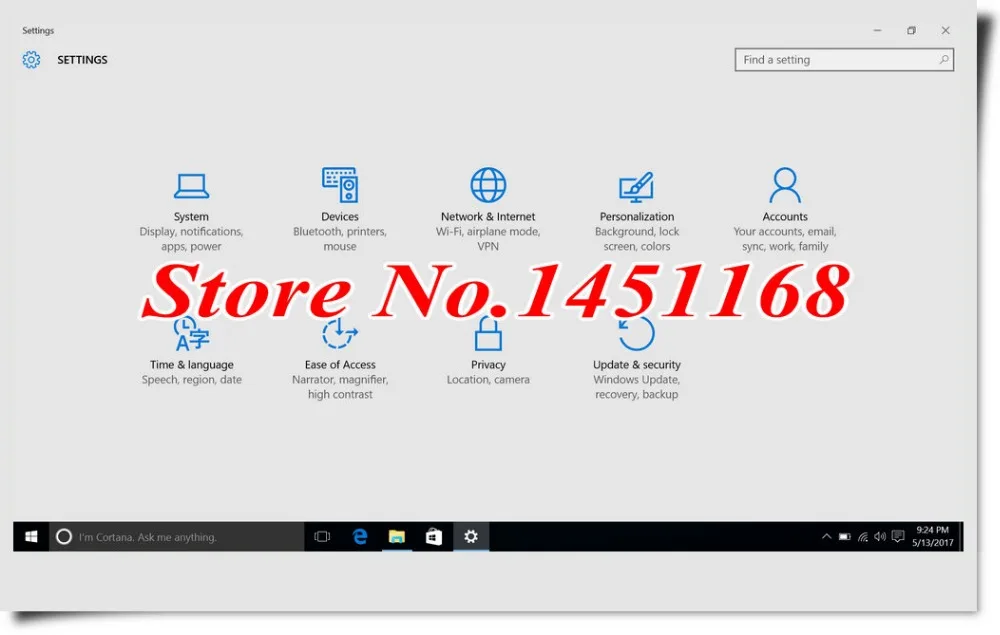1000x635 pixels.
Task: Click the 'Display, notifications, apps, power' description
Action: coord(191,239)
